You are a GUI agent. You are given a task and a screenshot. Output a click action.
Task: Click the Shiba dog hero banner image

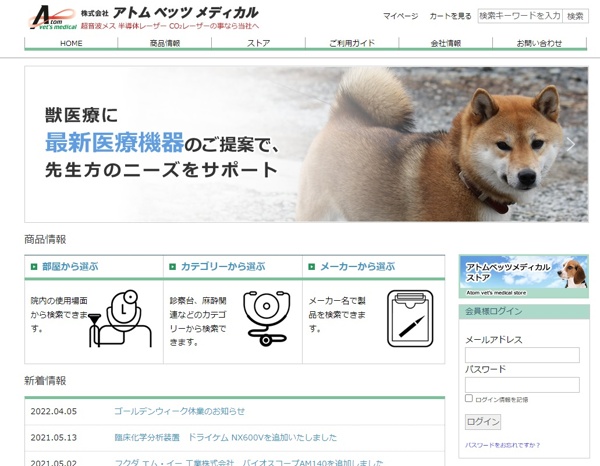pos(306,144)
